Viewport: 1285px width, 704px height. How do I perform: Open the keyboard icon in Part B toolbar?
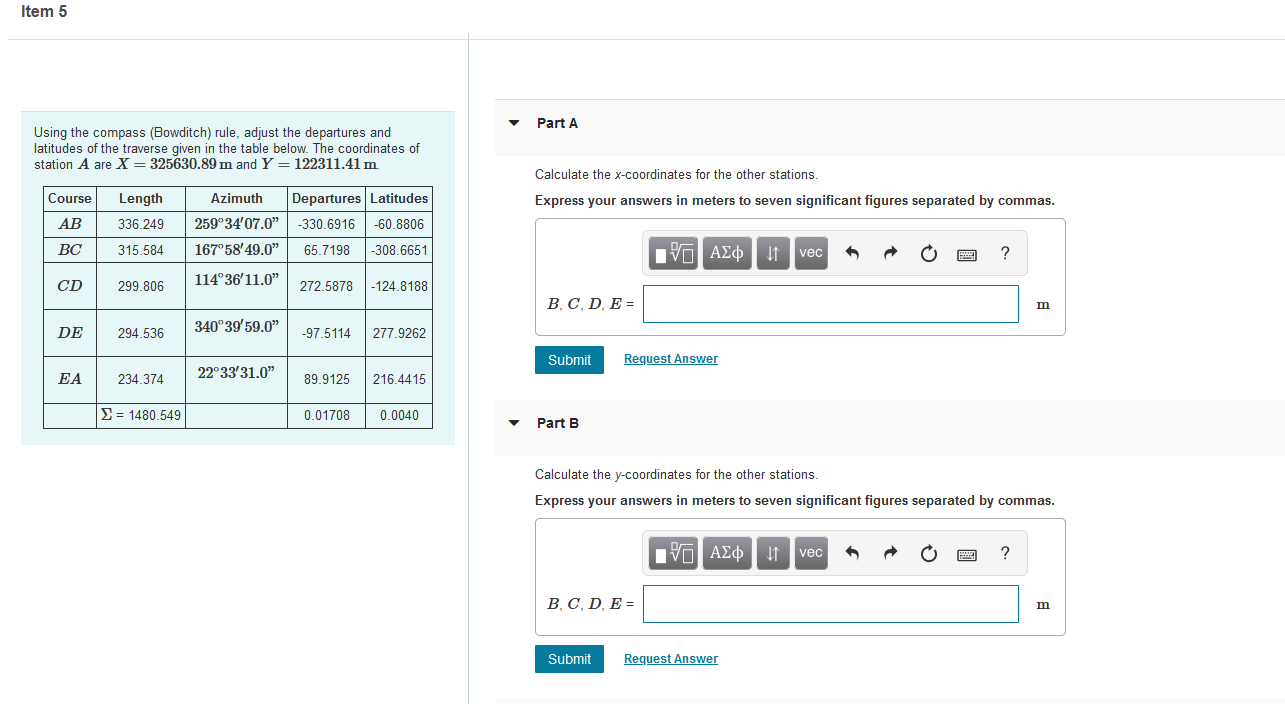coord(966,553)
